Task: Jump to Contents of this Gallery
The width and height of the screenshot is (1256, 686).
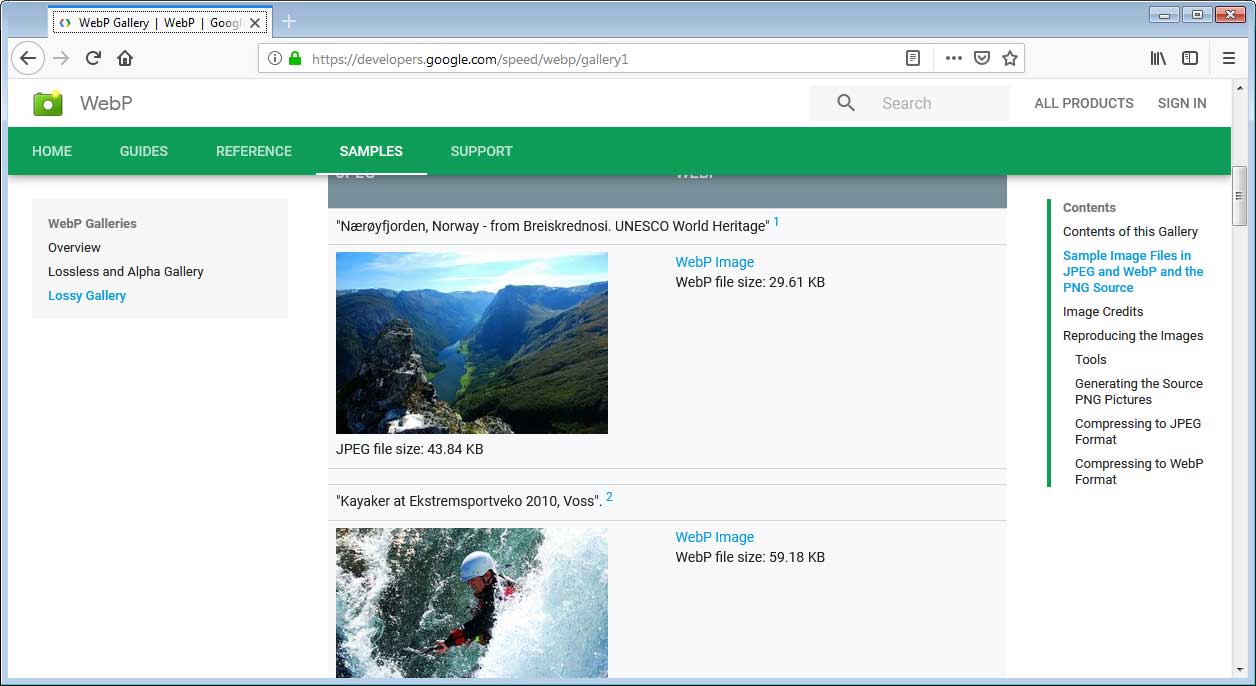Action: pos(1130,231)
